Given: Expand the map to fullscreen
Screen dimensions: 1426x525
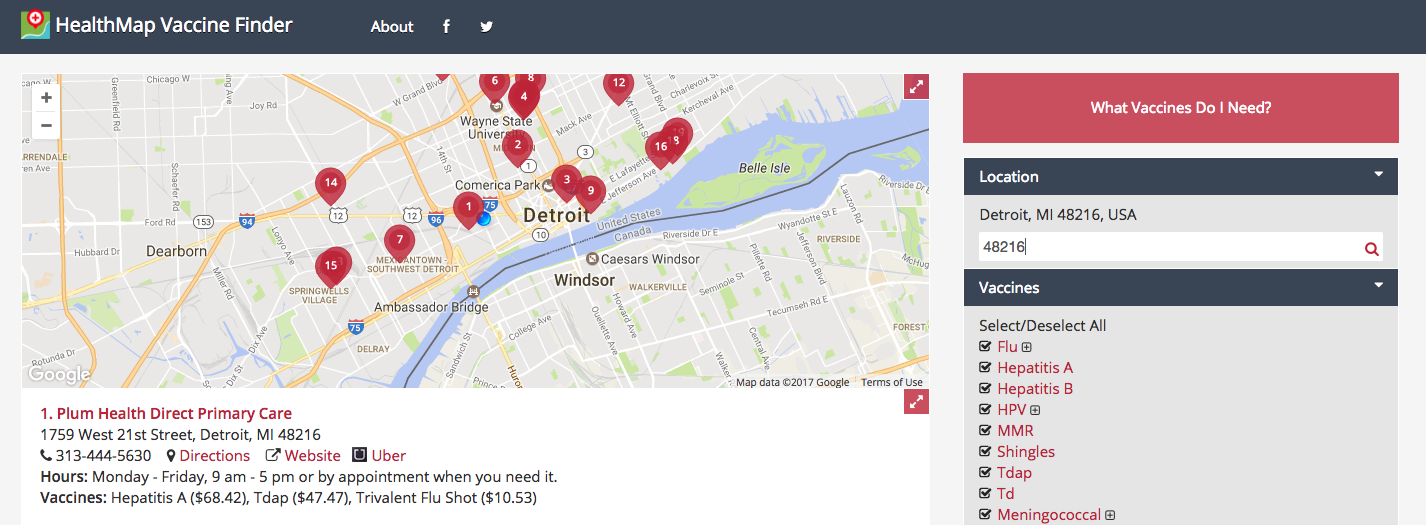Looking at the screenshot, I should [x=916, y=86].
